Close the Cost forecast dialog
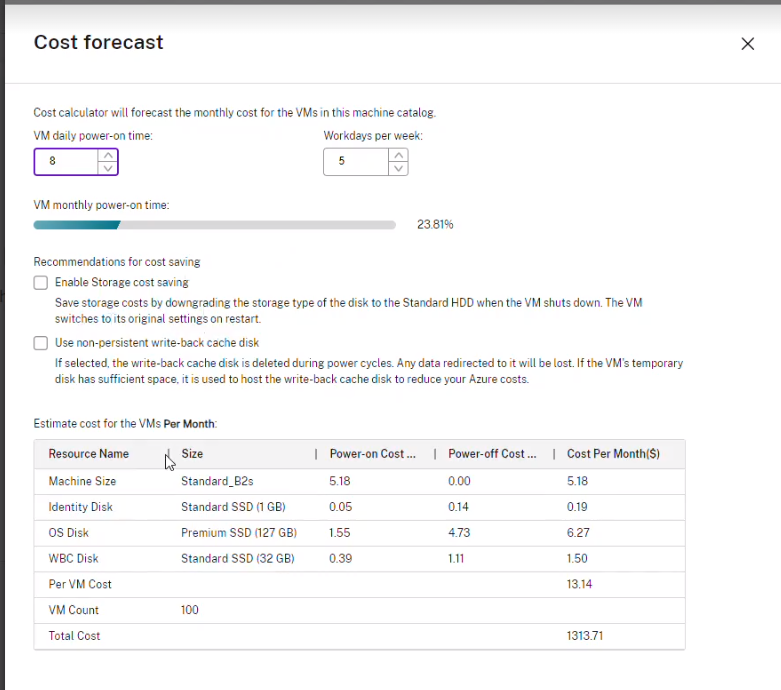Image resolution: width=781 pixels, height=690 pixels. point(747,44)
